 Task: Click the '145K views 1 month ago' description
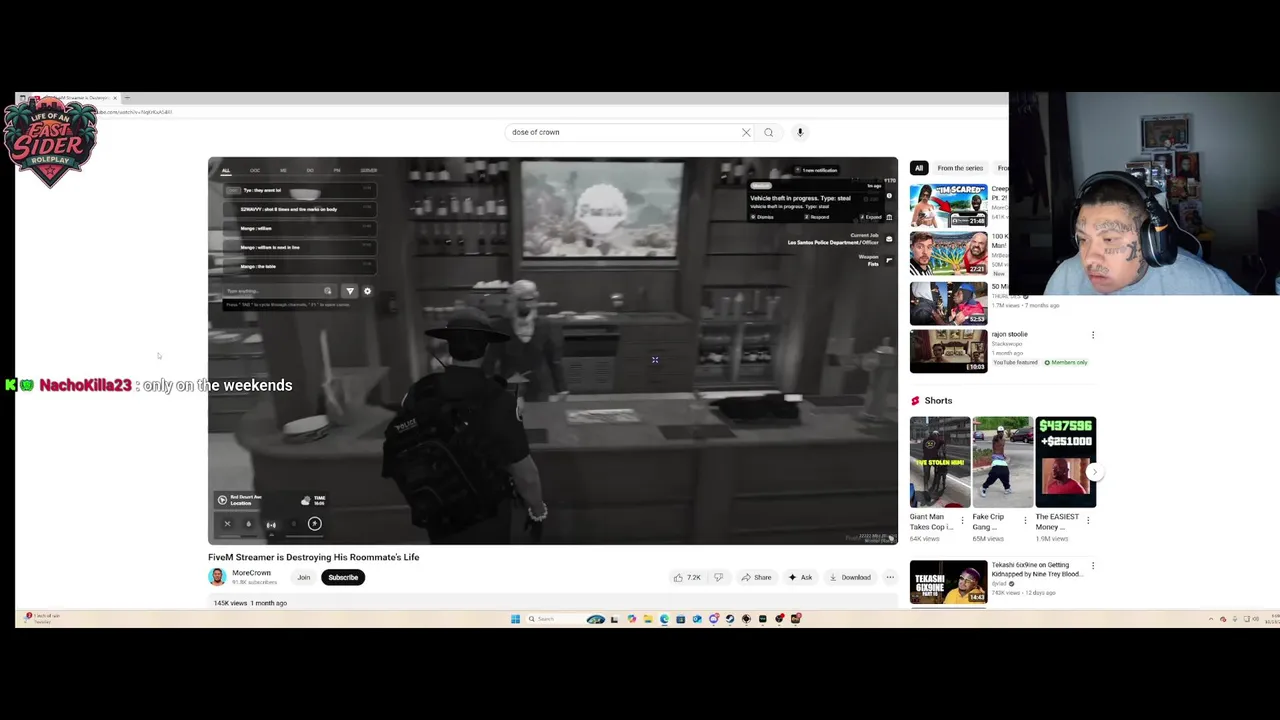click(x=250, y=603)
